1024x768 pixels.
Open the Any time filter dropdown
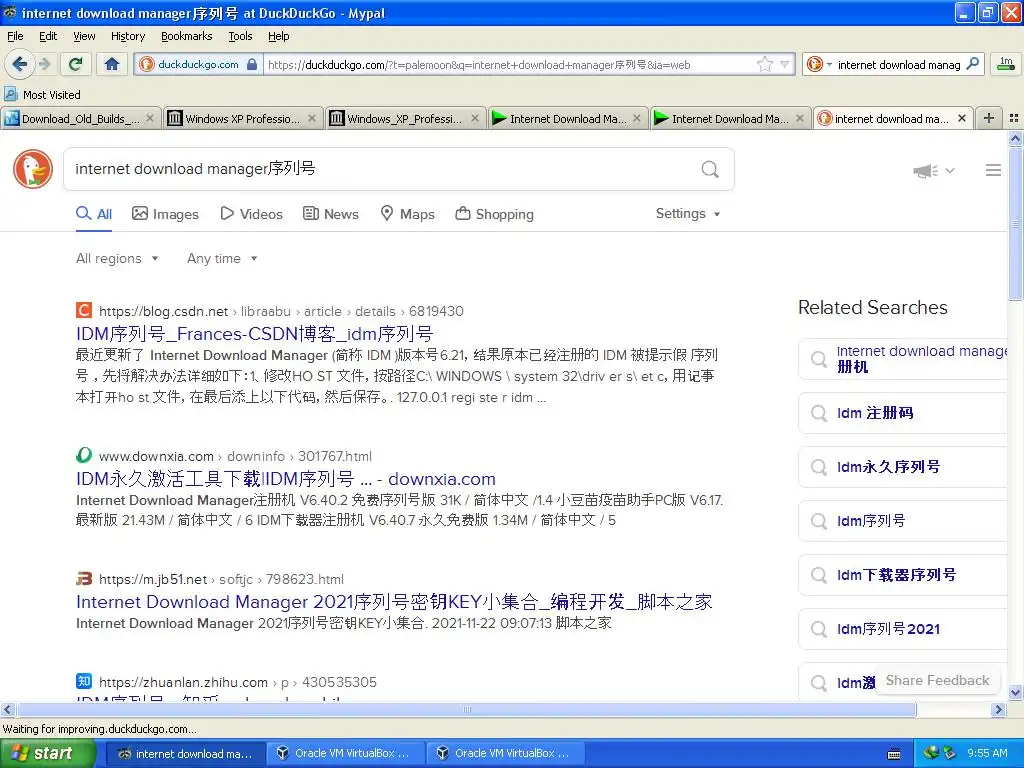222,259
